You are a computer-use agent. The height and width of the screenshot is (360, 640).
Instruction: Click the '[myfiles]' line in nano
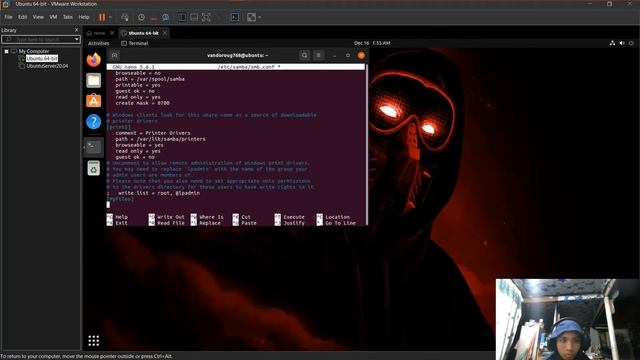pyautogui.click(x=120, y=199)
